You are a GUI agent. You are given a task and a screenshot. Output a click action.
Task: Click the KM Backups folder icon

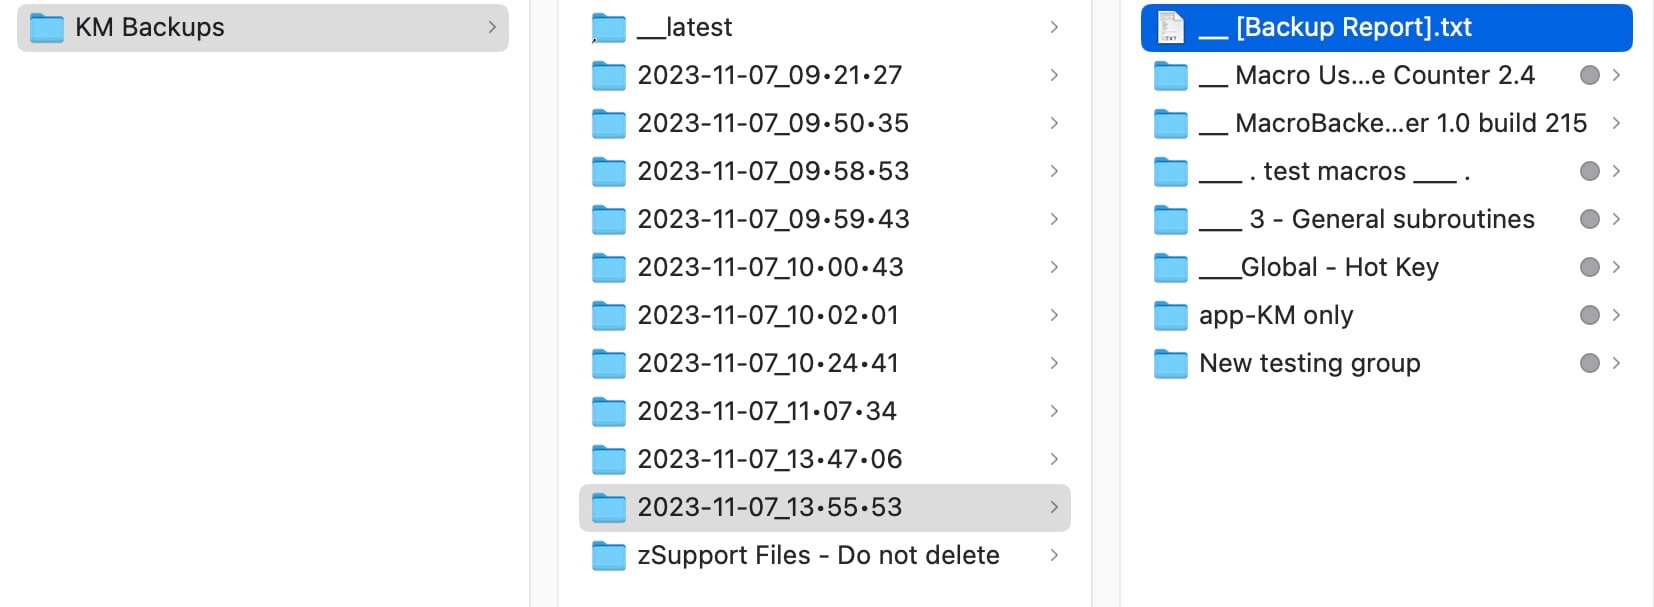tap(47, 28)
